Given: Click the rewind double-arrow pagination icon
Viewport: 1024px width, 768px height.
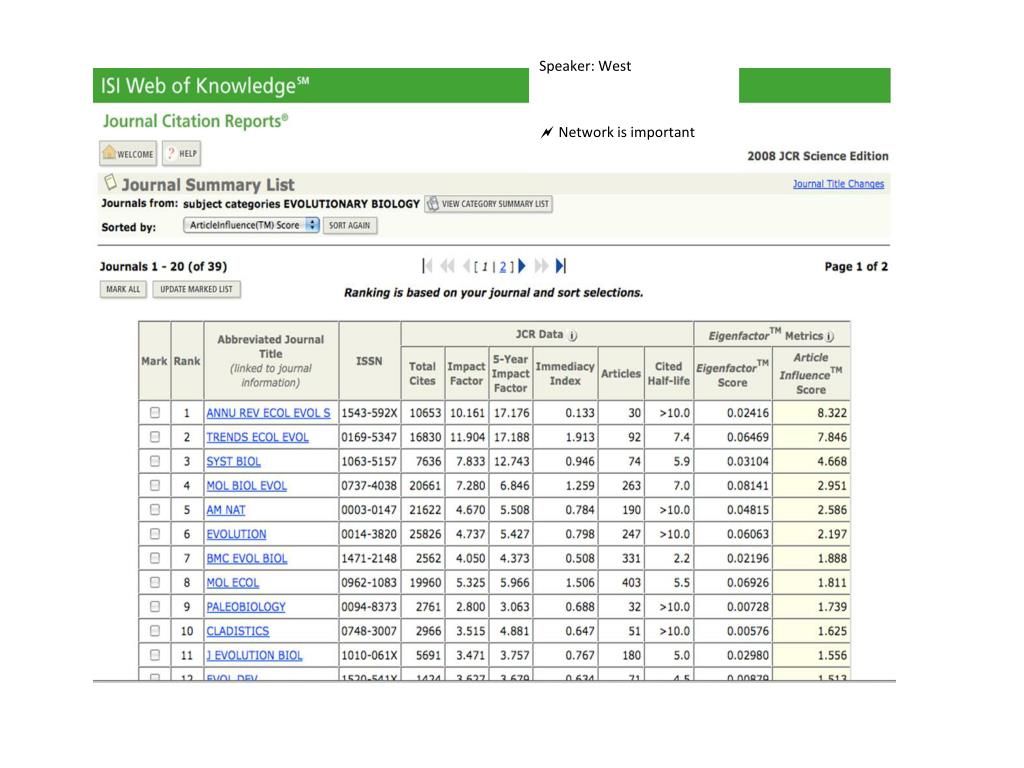Looking at the screenshot, I should coord(447,266).
